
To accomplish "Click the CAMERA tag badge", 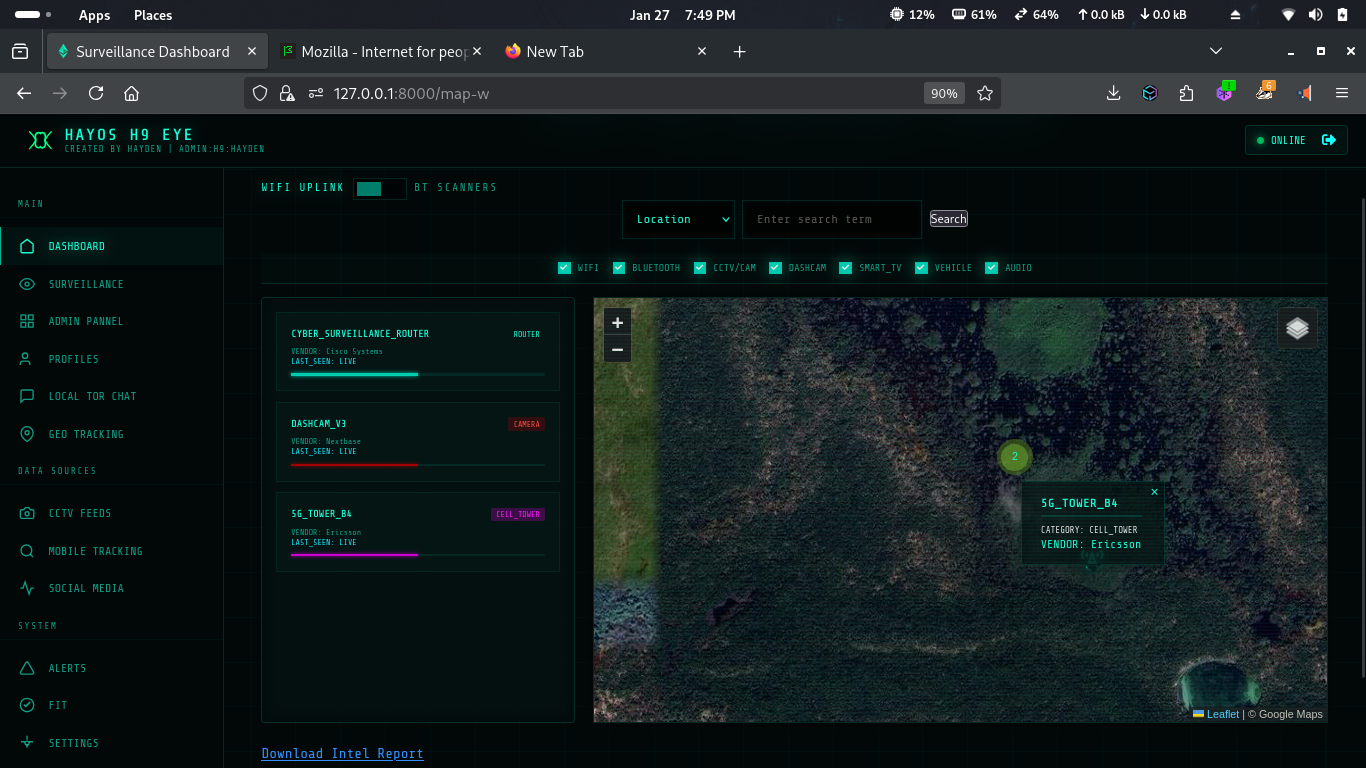I will coord(526,424).
